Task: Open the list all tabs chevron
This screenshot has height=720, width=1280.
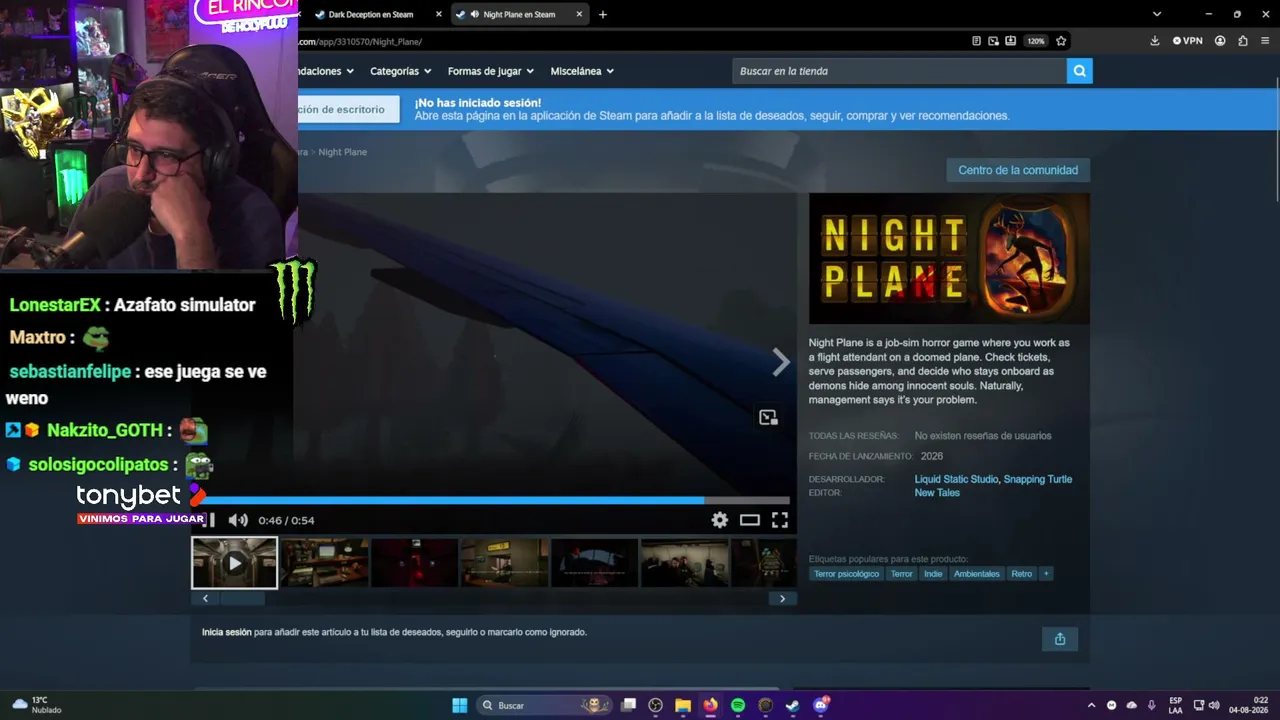Action: point(1157,14)
